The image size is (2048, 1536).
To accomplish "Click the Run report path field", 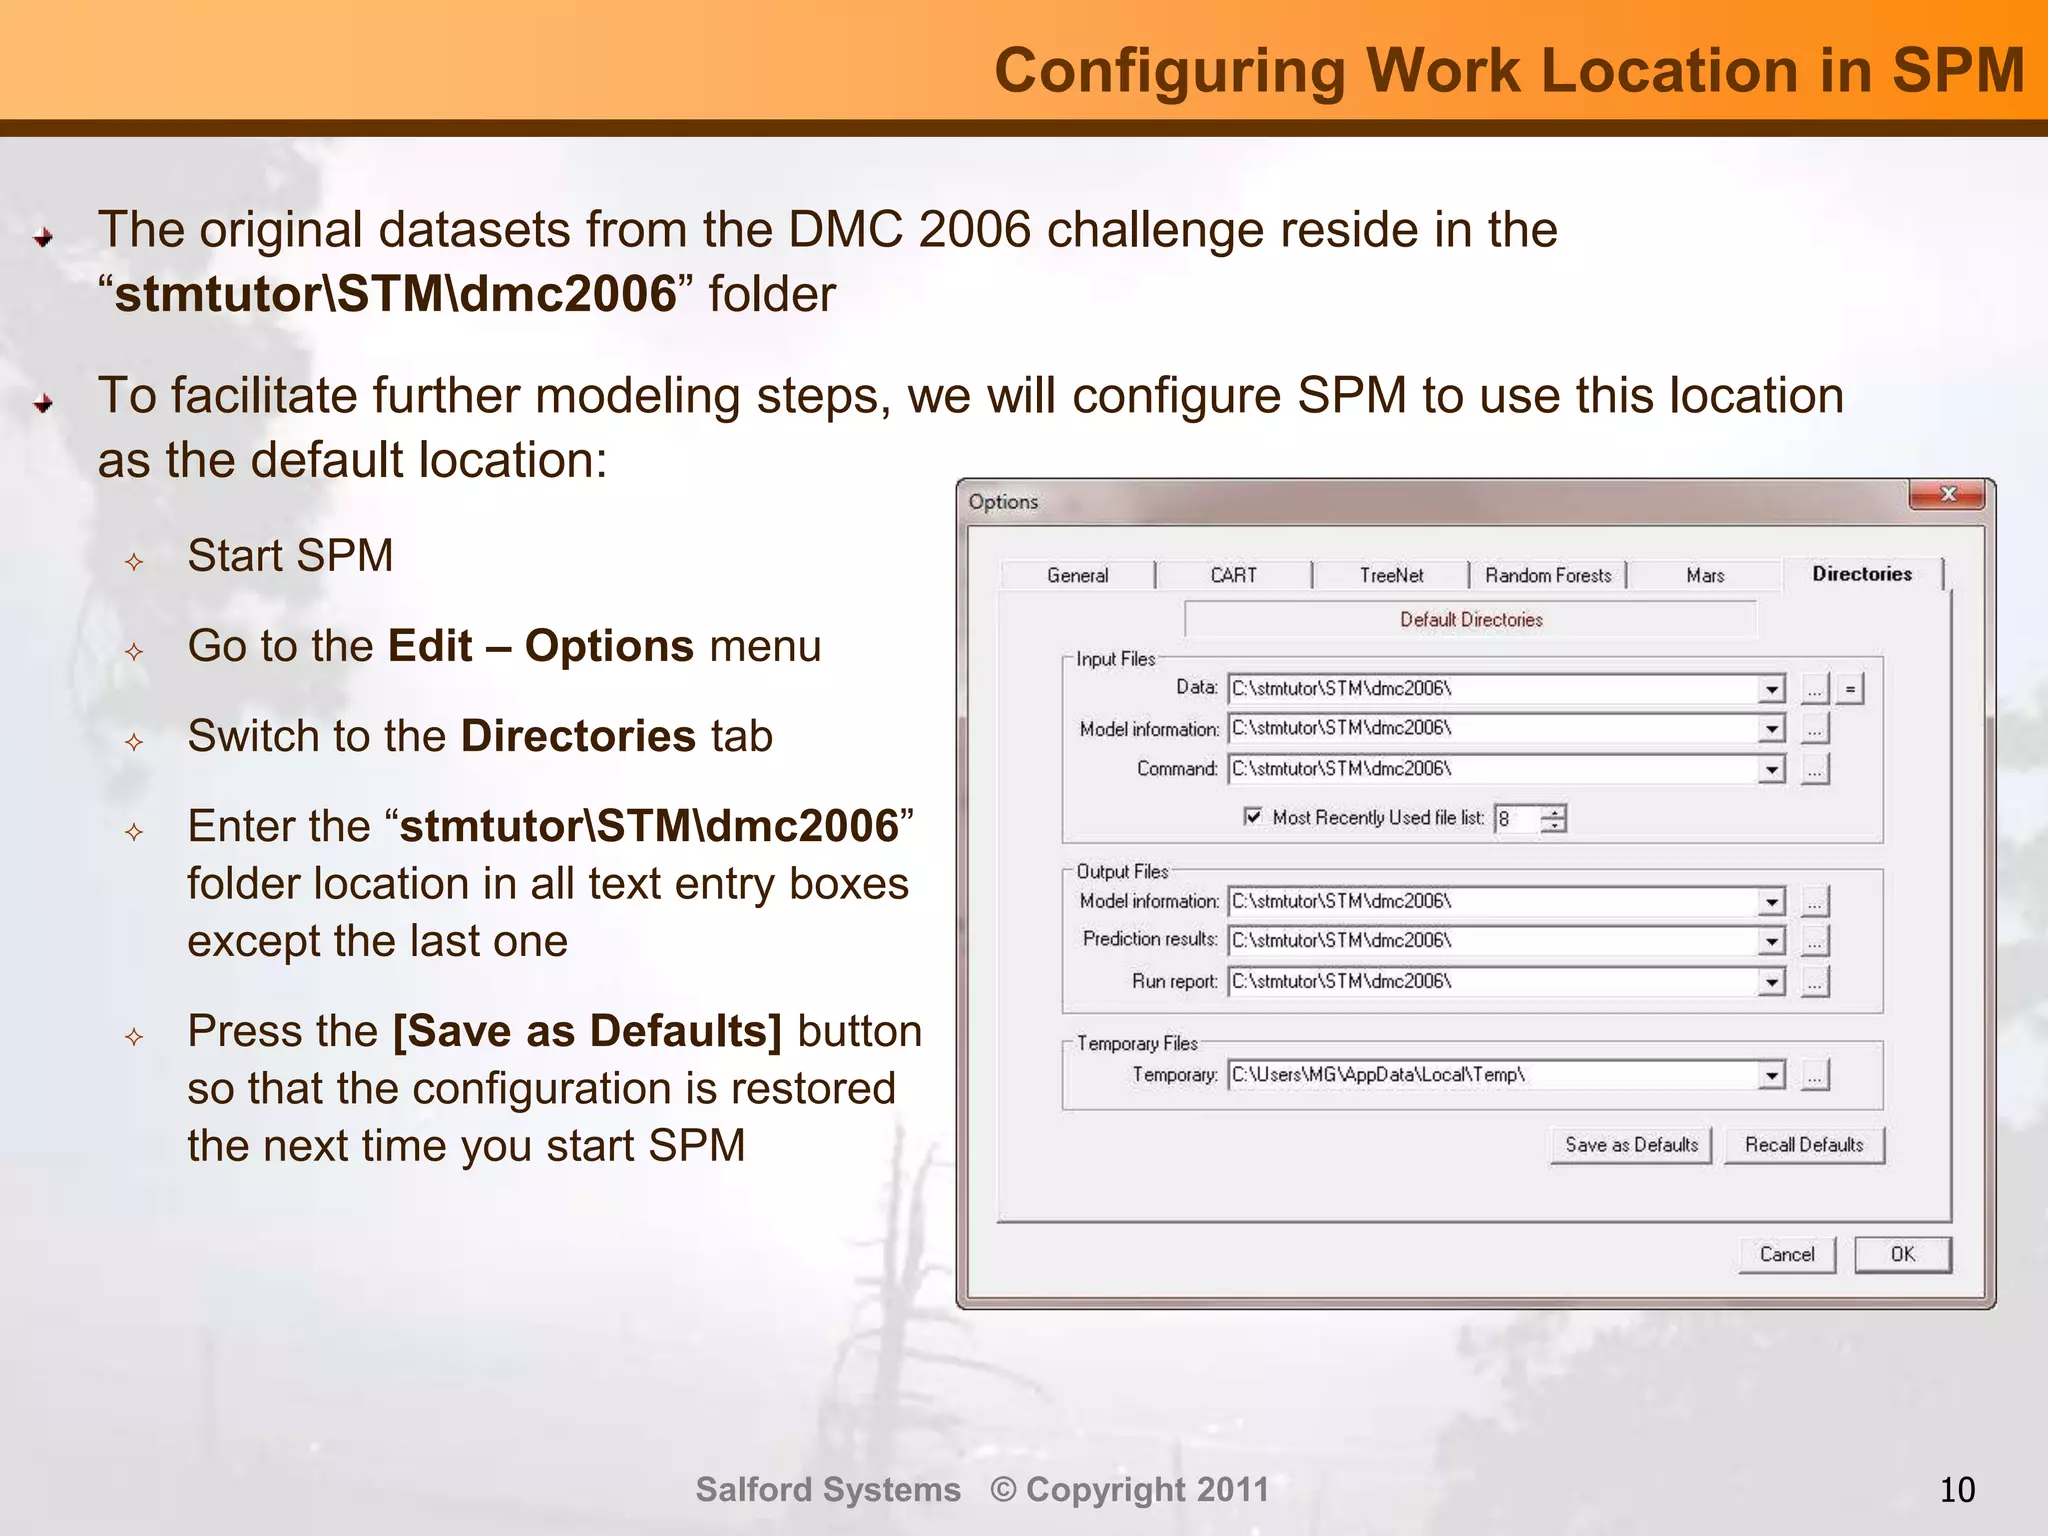I will 1493,982.
